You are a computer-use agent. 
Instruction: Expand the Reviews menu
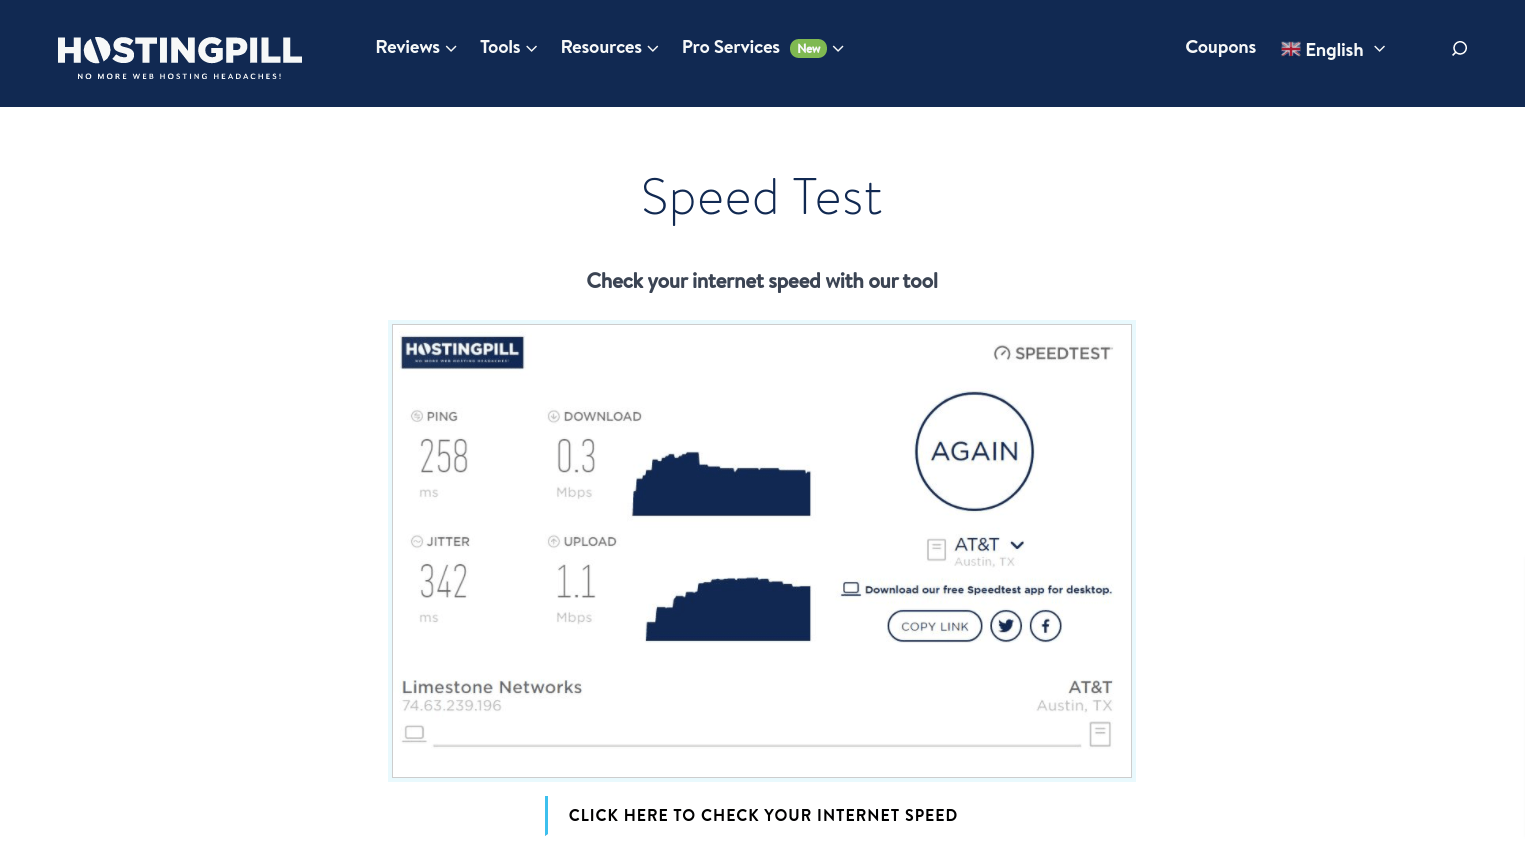(x=416, y=47)
